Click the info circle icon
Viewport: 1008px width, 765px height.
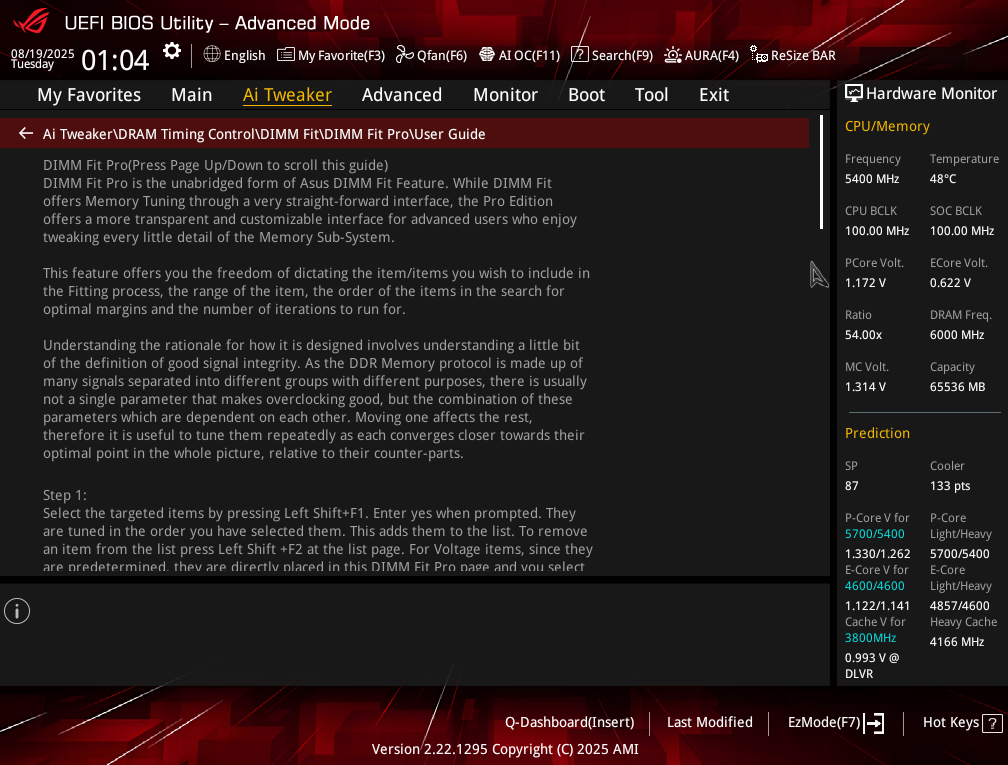tap(17, 611)
